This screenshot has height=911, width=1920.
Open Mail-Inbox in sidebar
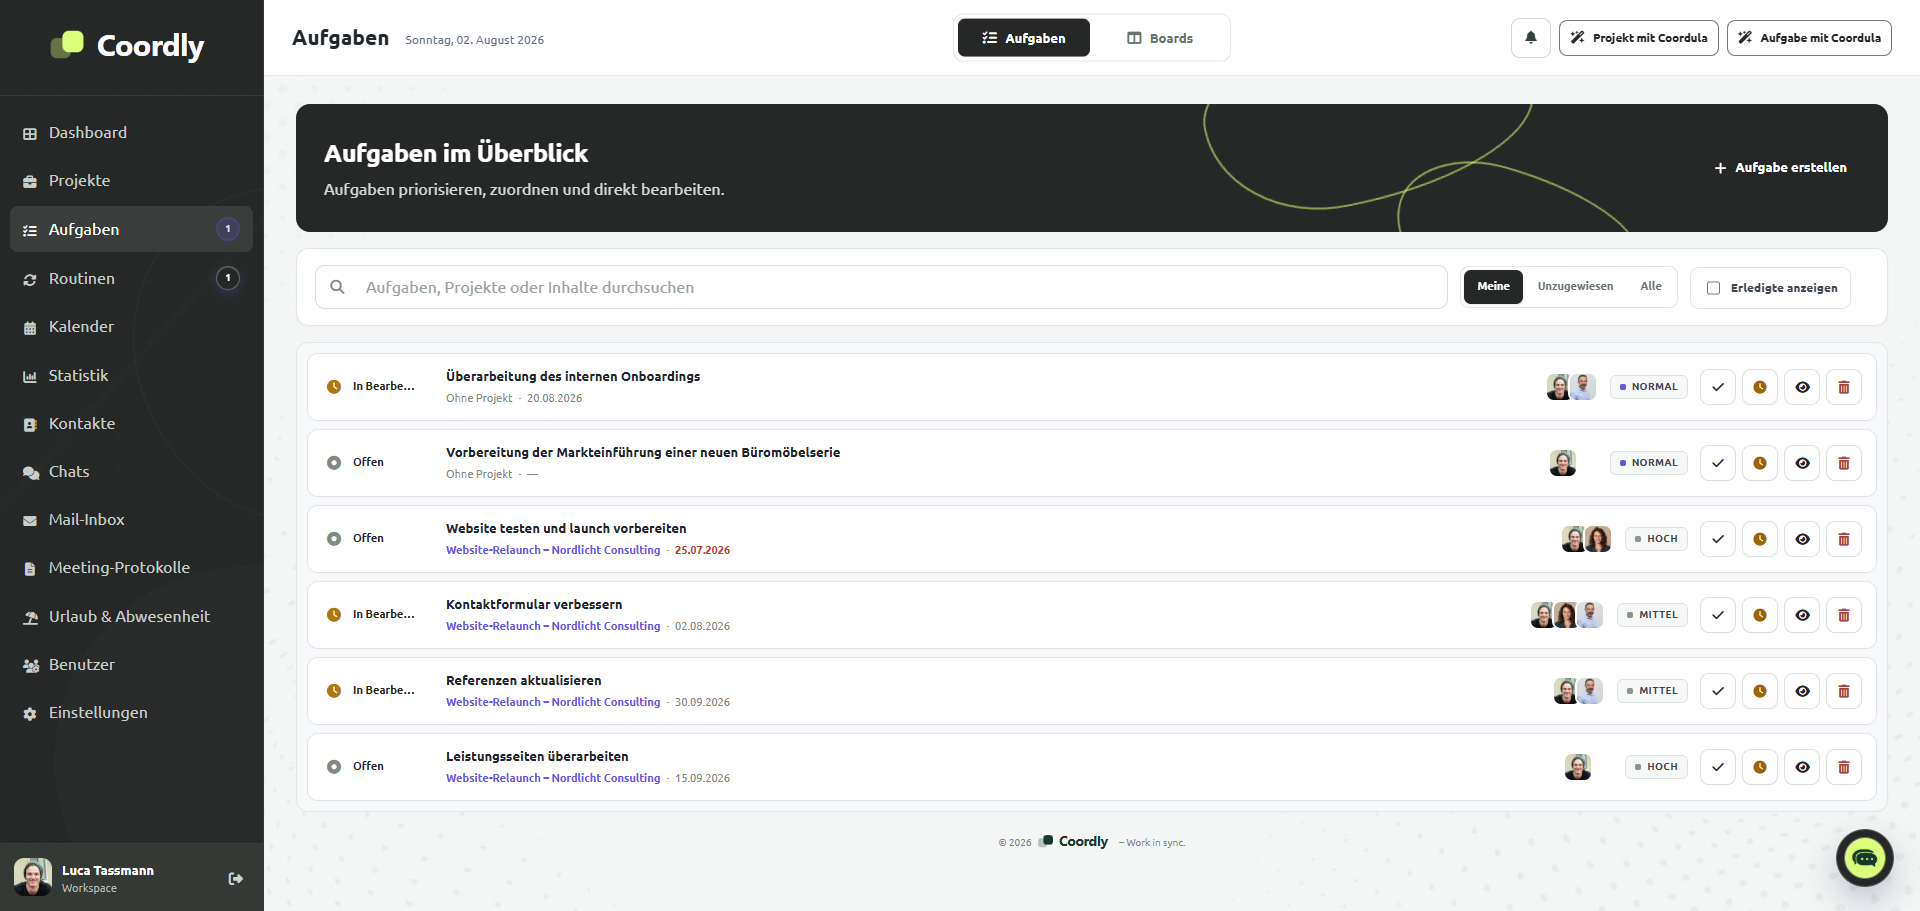click(131, 520)
